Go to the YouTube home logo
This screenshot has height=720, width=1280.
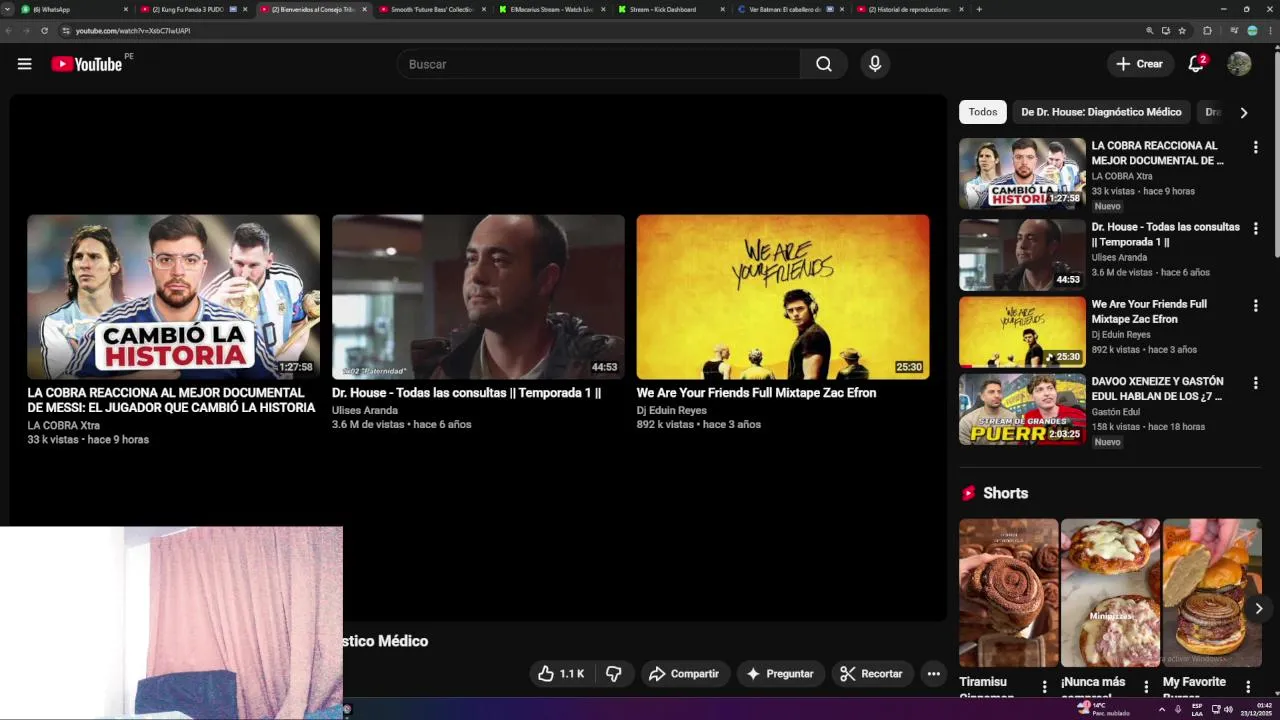[x=86, y=64]
